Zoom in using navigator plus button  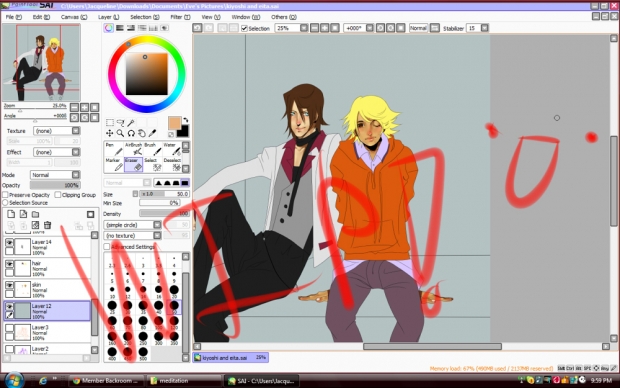pyautogui.click(x=85, y=107)
